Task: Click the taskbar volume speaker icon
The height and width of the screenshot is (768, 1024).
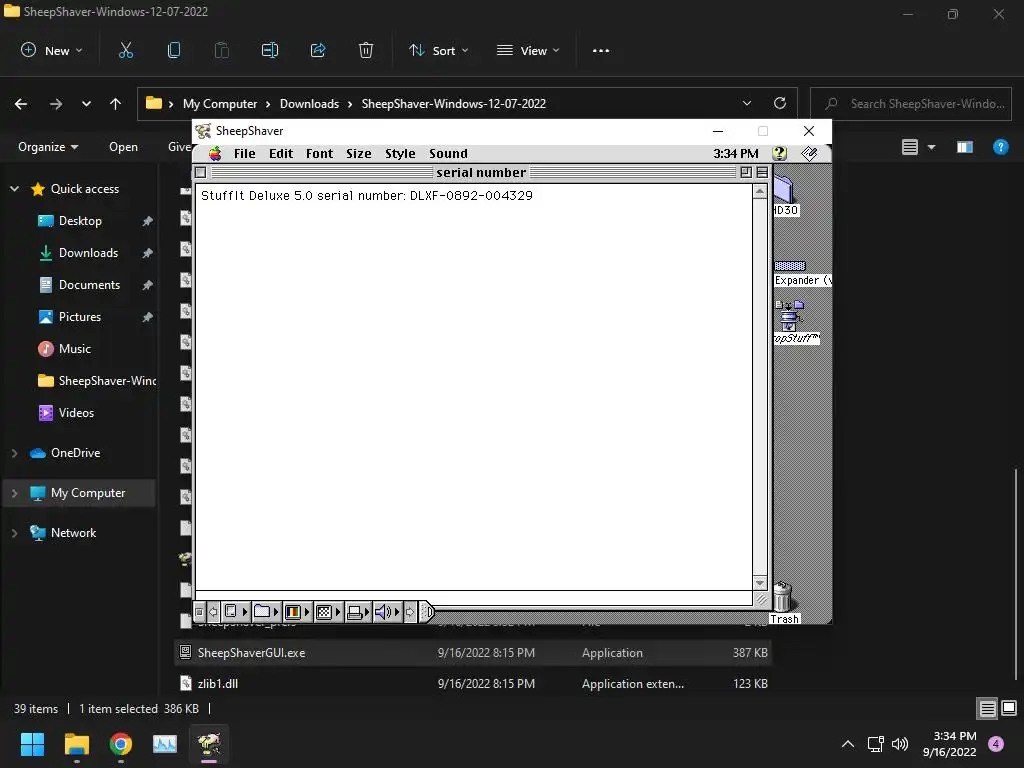Action: 900,744
